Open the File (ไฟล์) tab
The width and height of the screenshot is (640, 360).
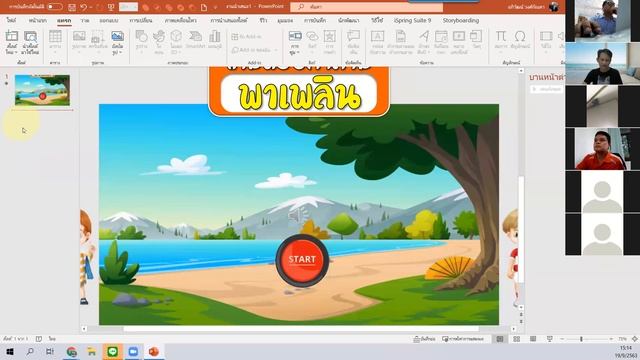coord(11,20)
